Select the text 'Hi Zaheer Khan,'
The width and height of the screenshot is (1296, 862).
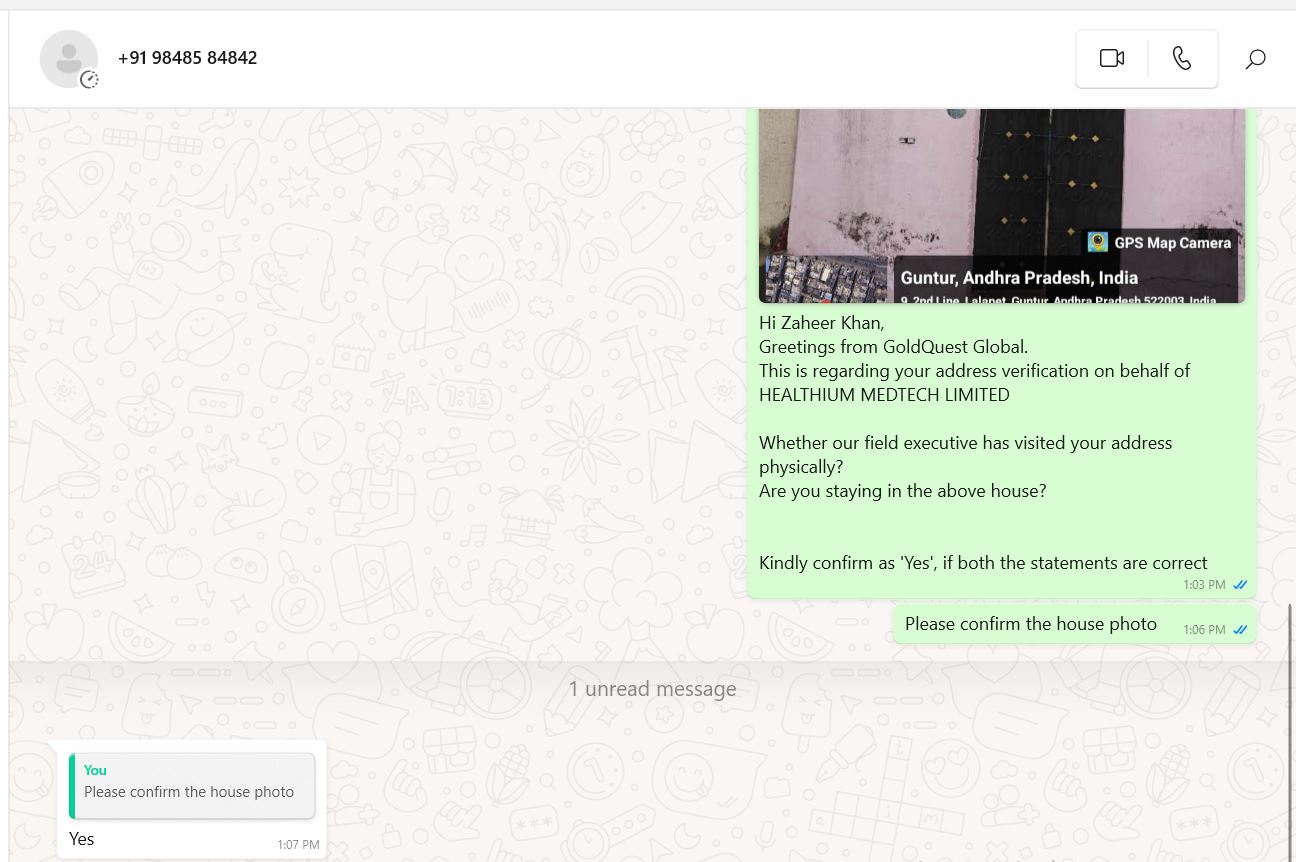(x=822, y=323)
